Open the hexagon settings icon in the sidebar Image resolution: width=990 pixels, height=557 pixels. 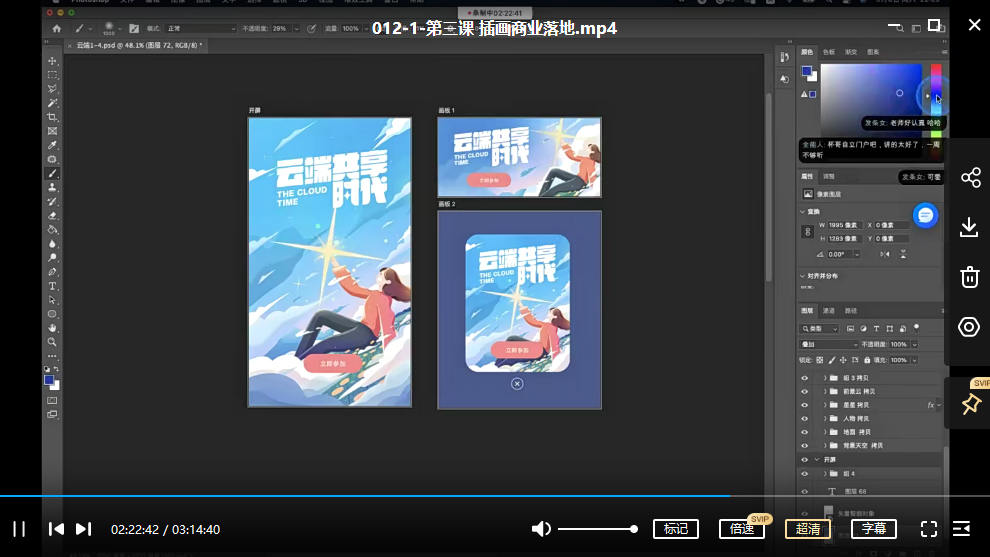[969, 327]
